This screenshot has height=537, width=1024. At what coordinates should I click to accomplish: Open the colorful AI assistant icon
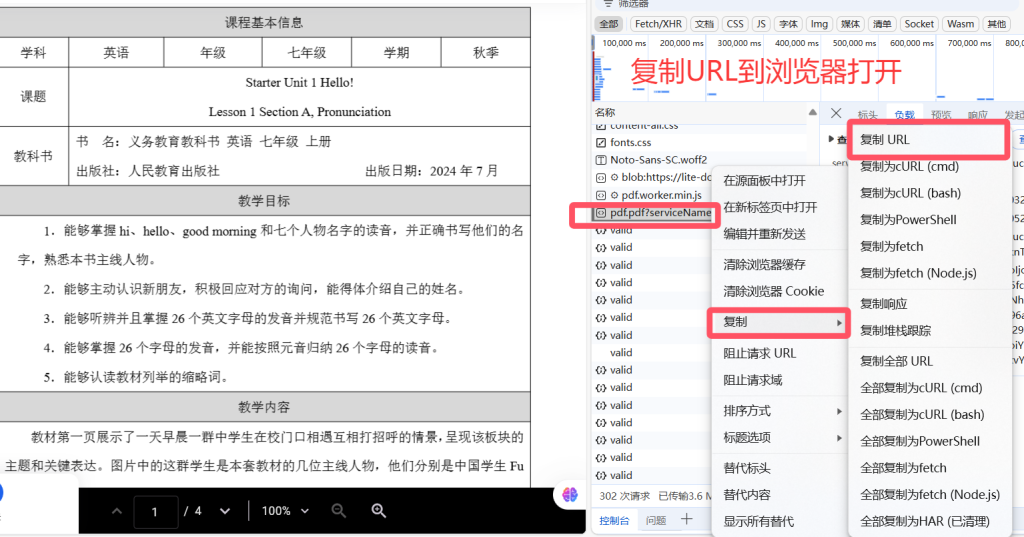pyautogui.click(x=570, y=495)
